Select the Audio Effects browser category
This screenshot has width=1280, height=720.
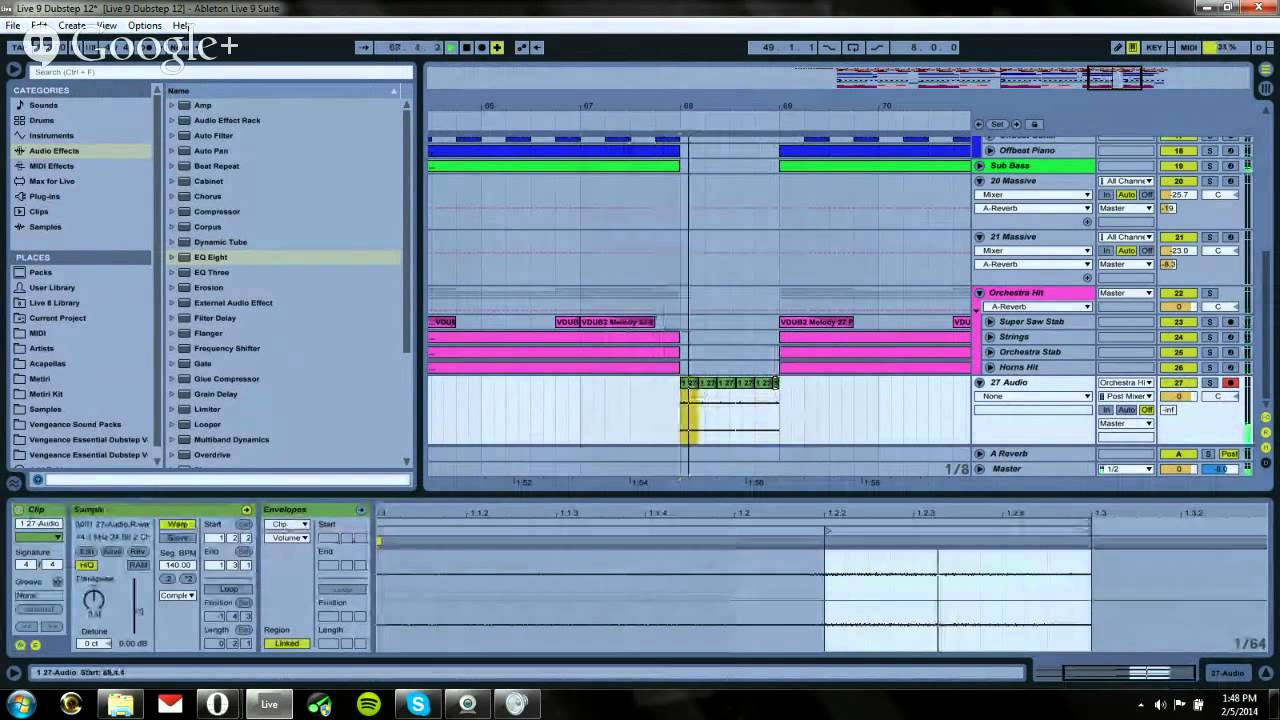click(54, 151)
